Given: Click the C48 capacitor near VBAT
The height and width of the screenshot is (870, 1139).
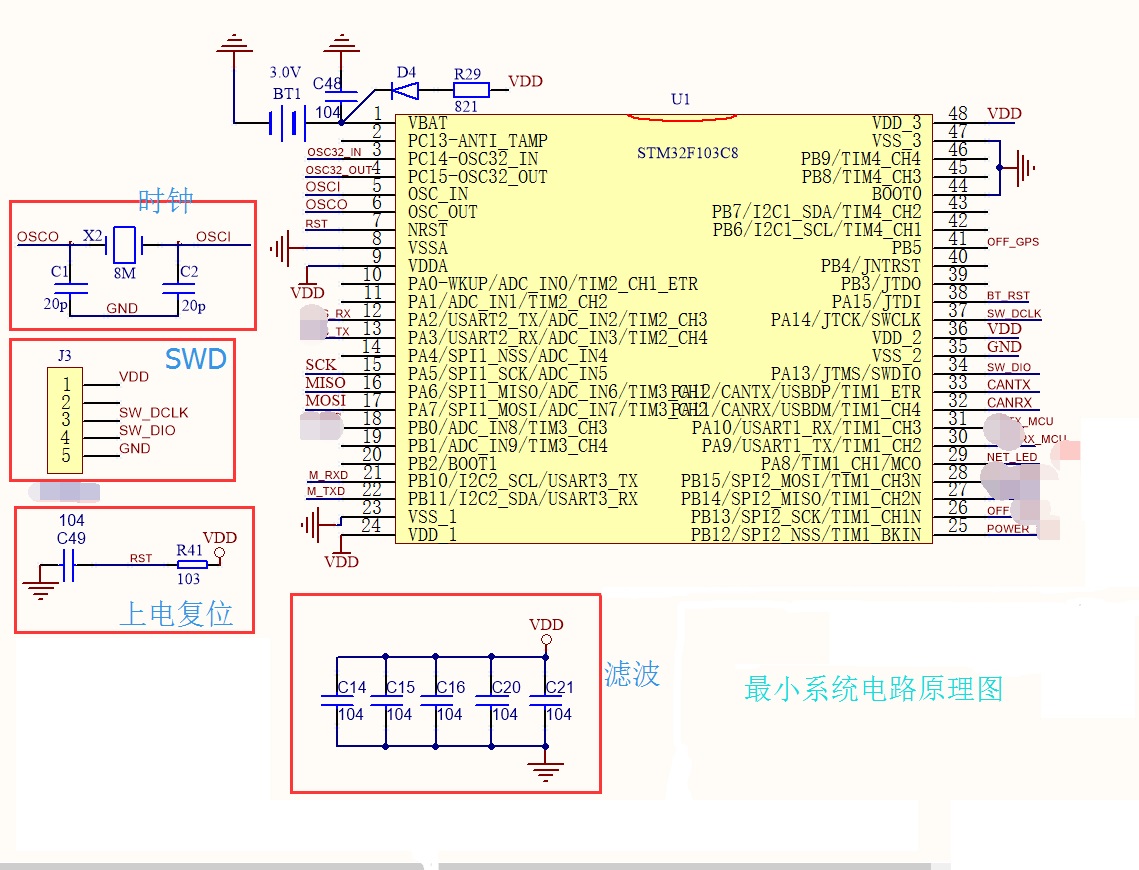Looking at the screenshot, I should (x=341, y=96).
